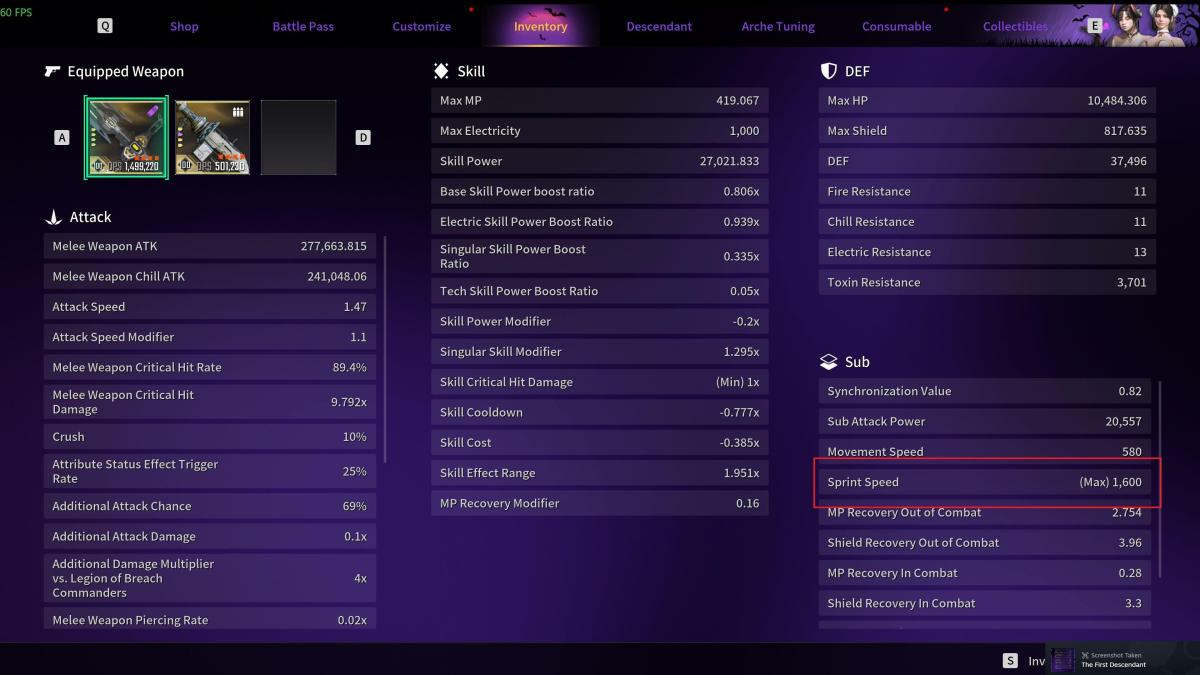Open the Shop tab
The height and width of the screenshot is (675, 1200).
pos(184,26)
